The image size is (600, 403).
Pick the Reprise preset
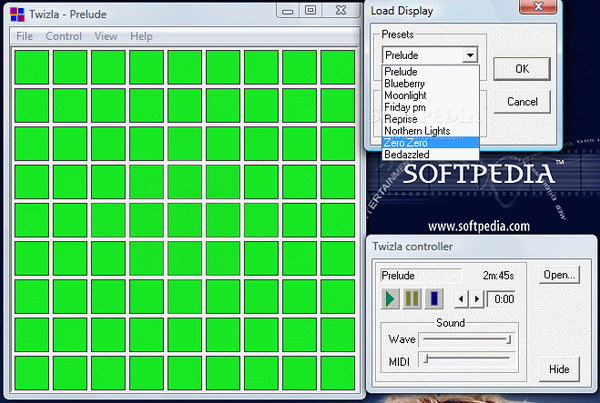click(x=430, y=119)
